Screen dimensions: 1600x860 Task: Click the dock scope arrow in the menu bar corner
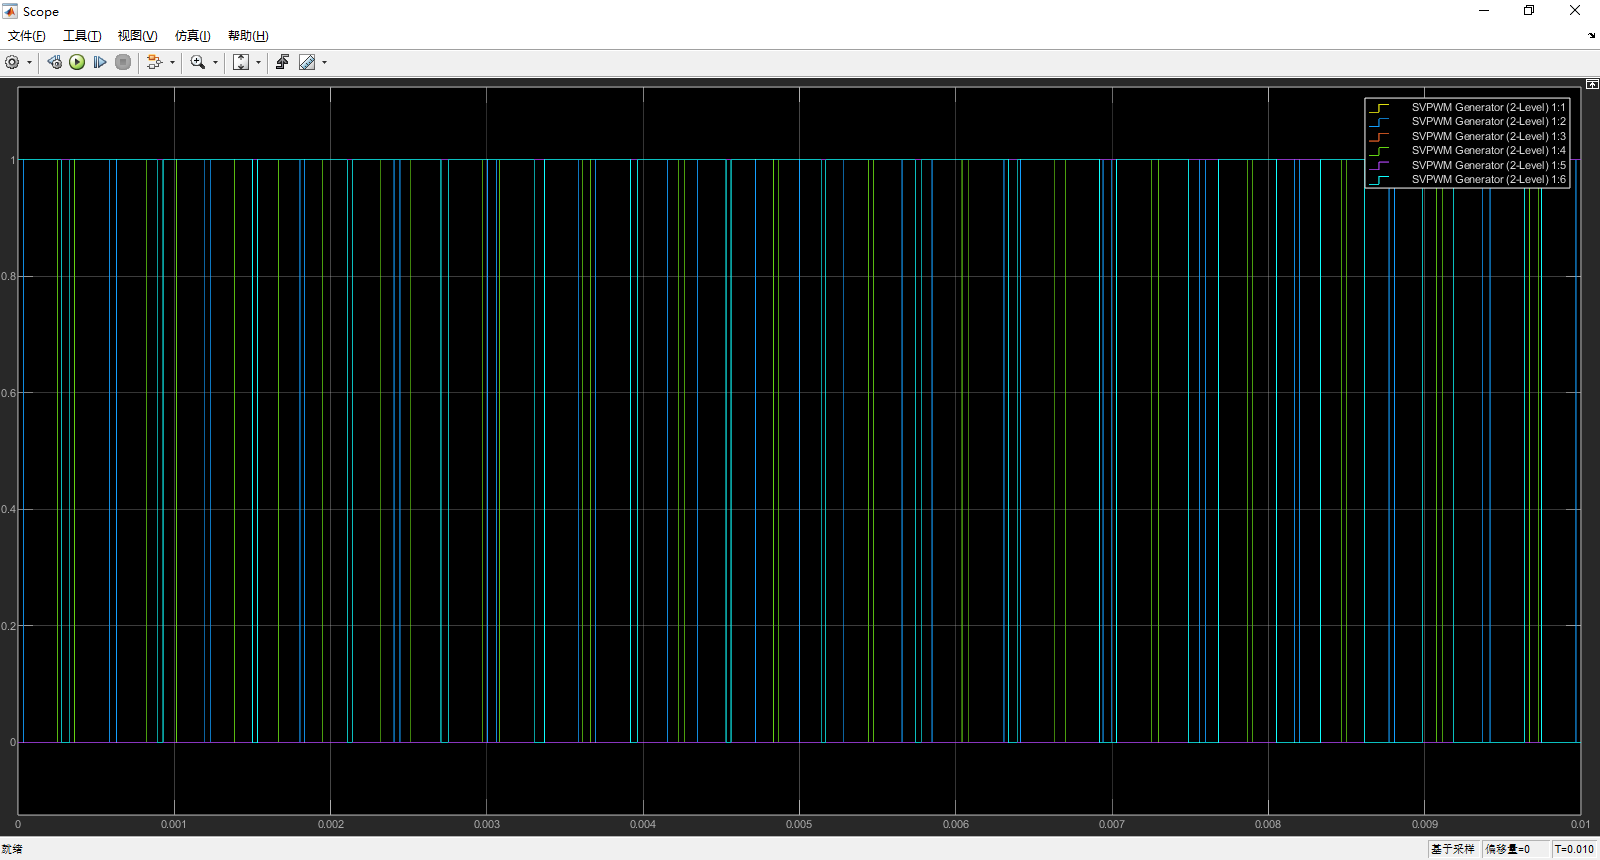1591,35
